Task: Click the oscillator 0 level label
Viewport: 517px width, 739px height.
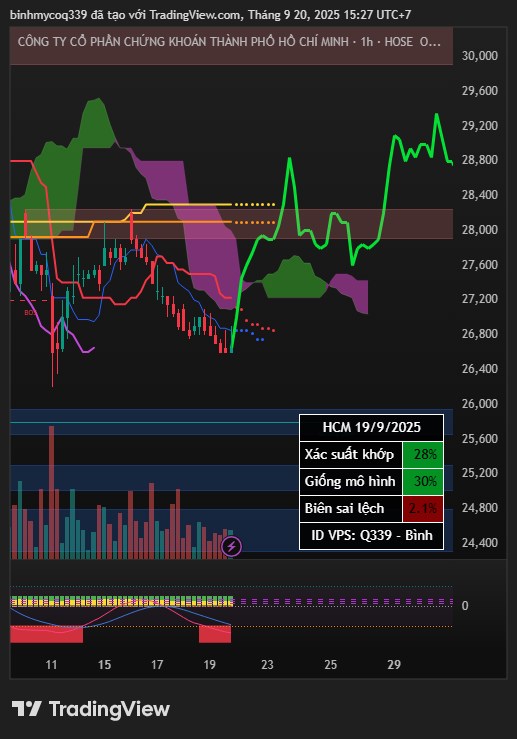Action: pyautogui.click(x=465, y=606)
